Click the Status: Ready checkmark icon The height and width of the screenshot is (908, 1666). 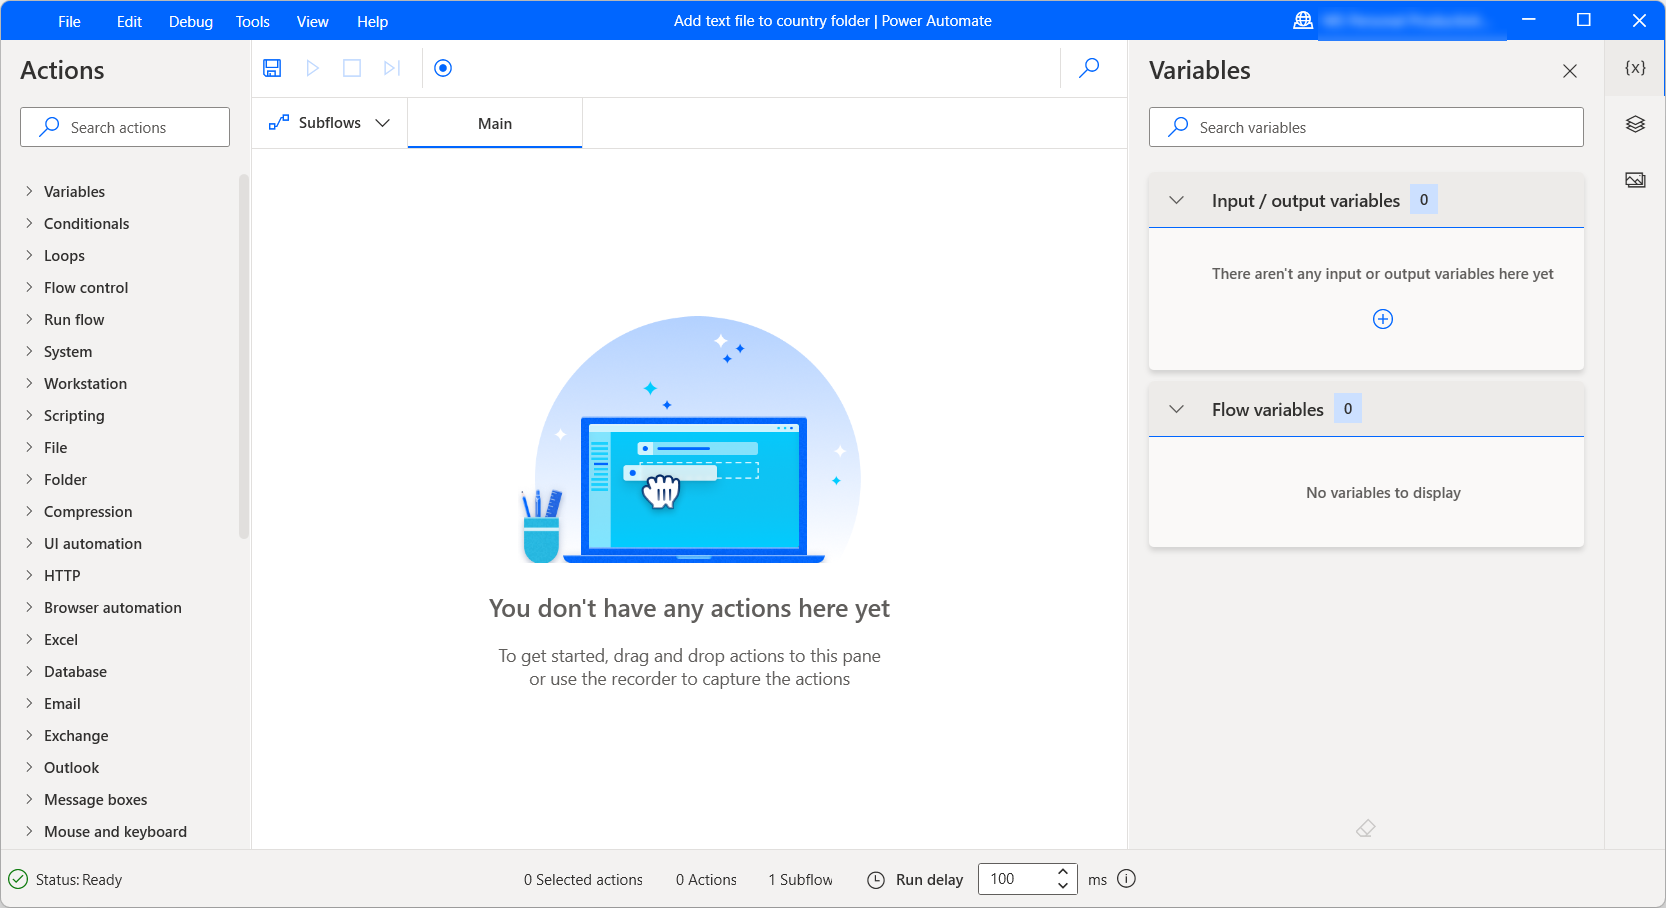tap(19, 879)
